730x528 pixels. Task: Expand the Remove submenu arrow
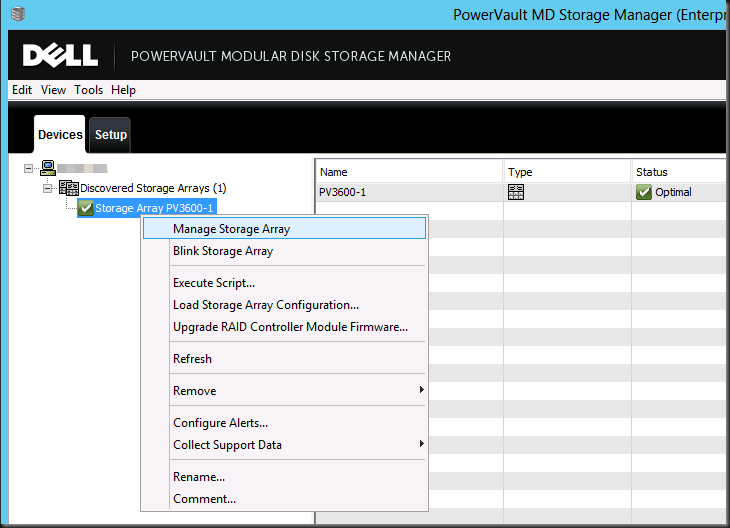click(421, 390)
